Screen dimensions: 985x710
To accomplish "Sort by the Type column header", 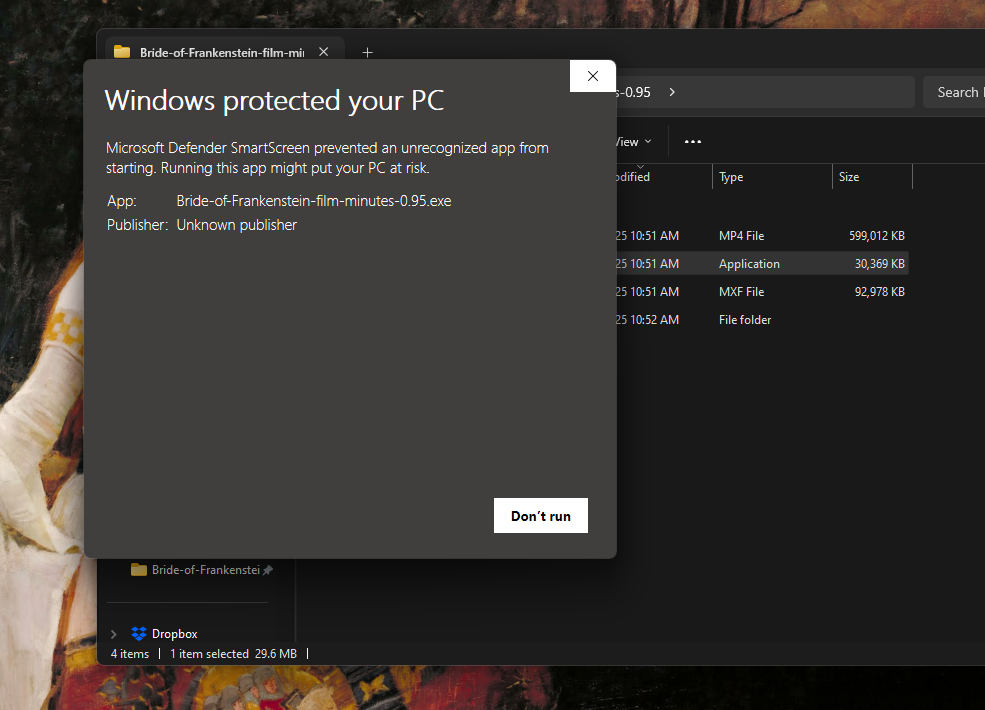I will tap(772, 177).
